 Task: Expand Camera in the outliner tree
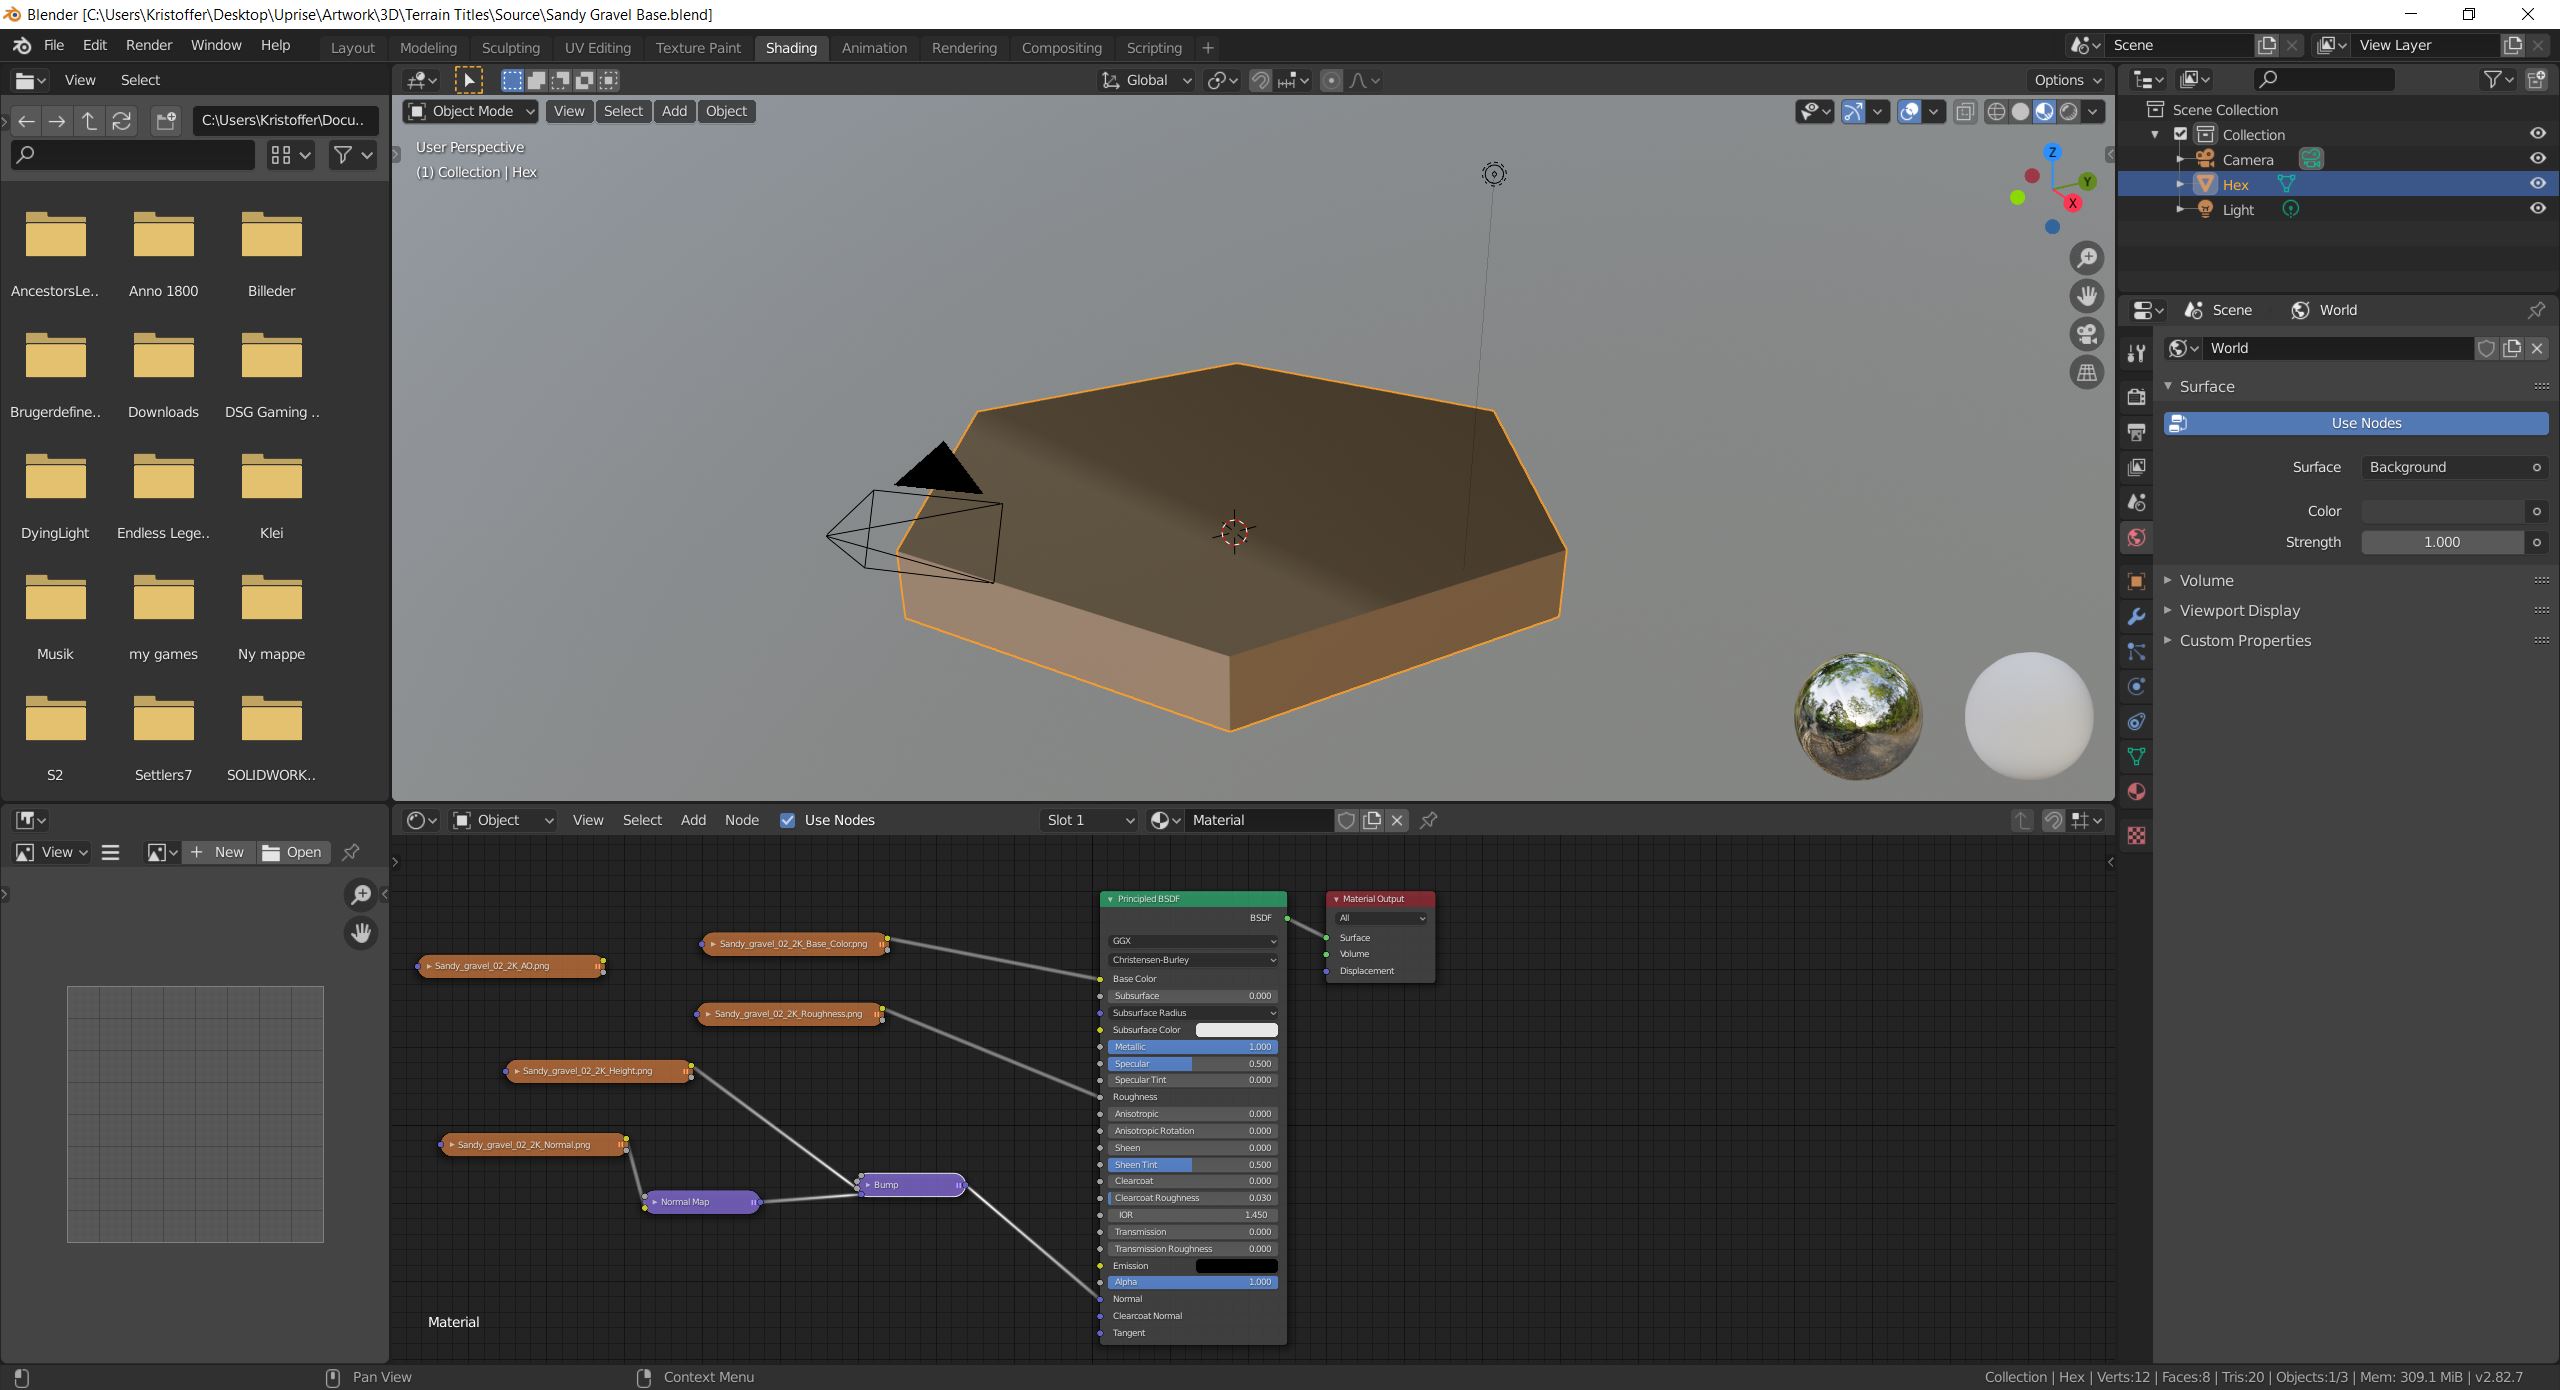2180,159
